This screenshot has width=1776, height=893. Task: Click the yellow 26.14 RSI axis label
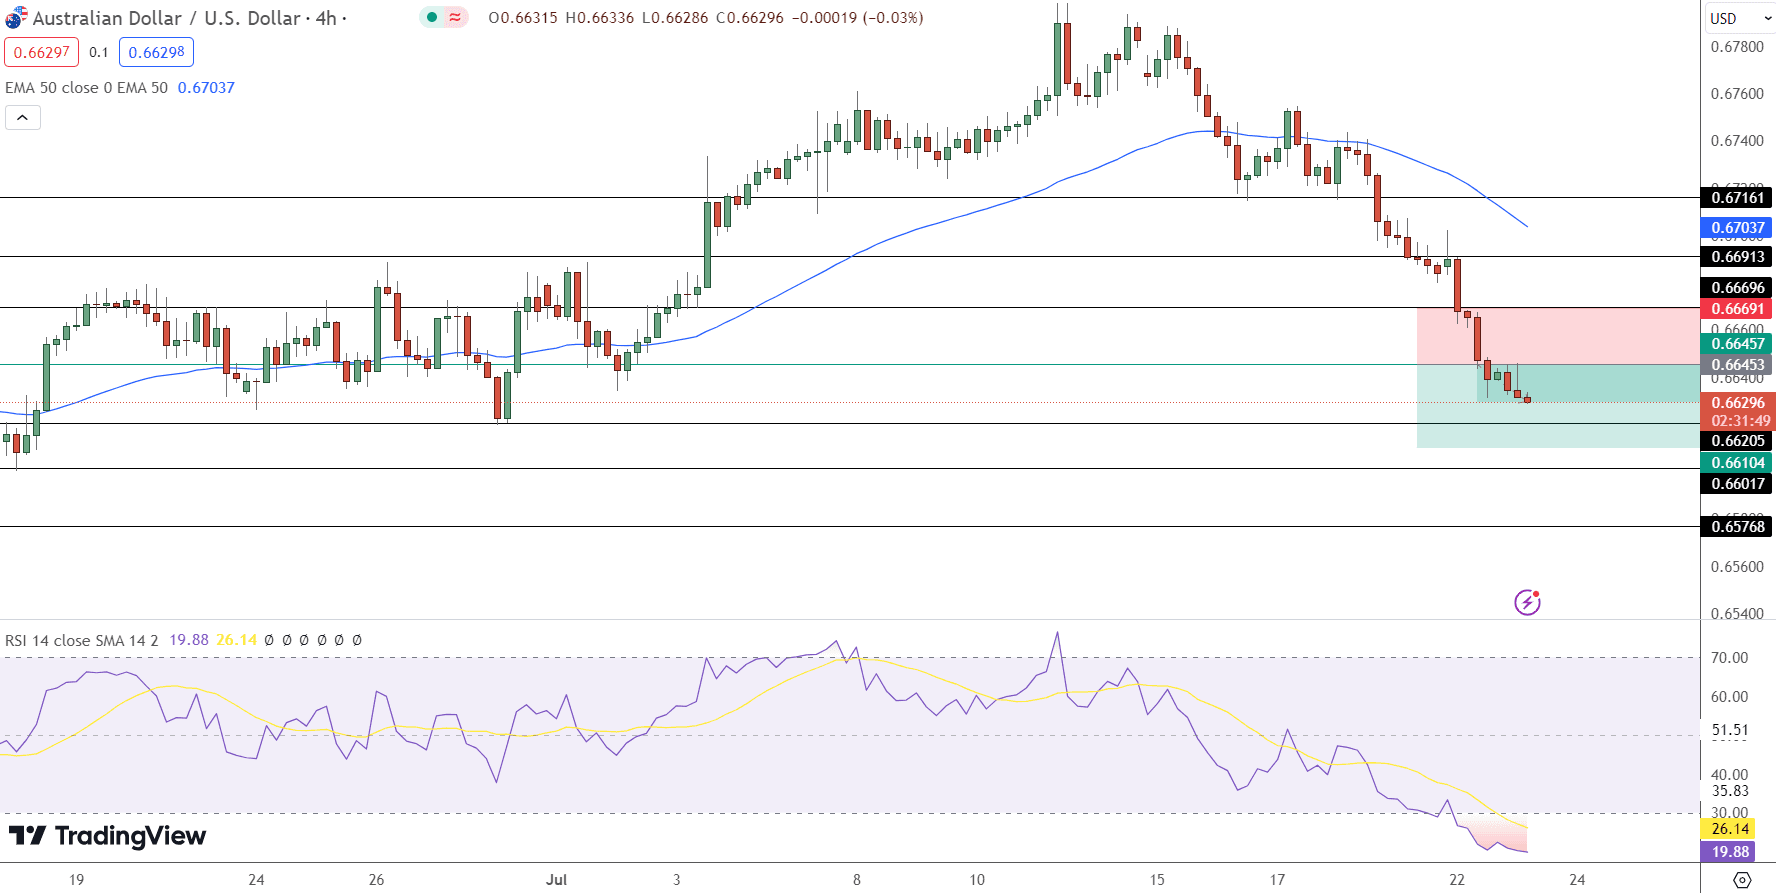click(x=1730, y=829)
